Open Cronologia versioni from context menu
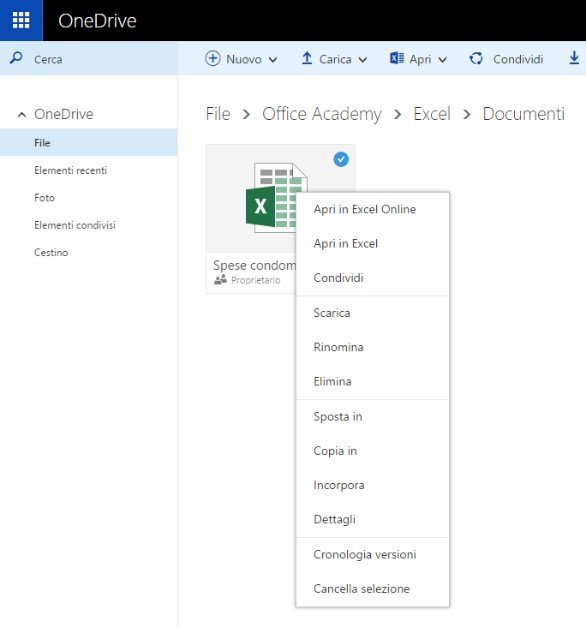This screenshot has height=627, width=586. point(372,555)
